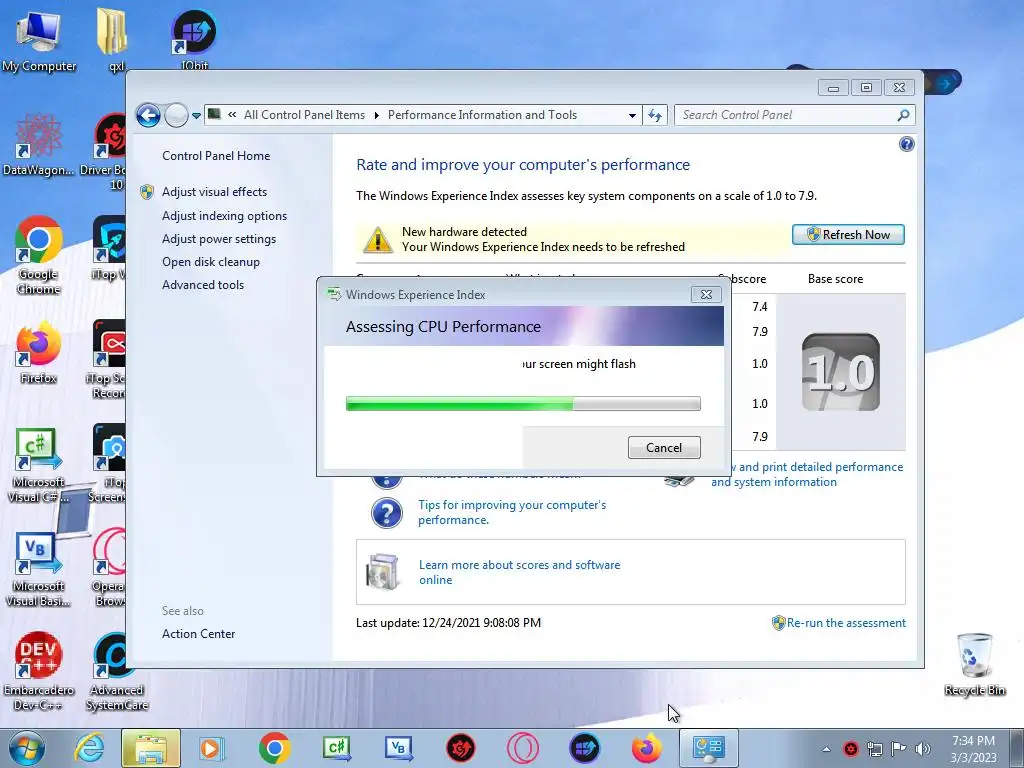Cancel the CPU performance assessment
The width and height of the screenshot is (1024, 768).
point(664,447)
